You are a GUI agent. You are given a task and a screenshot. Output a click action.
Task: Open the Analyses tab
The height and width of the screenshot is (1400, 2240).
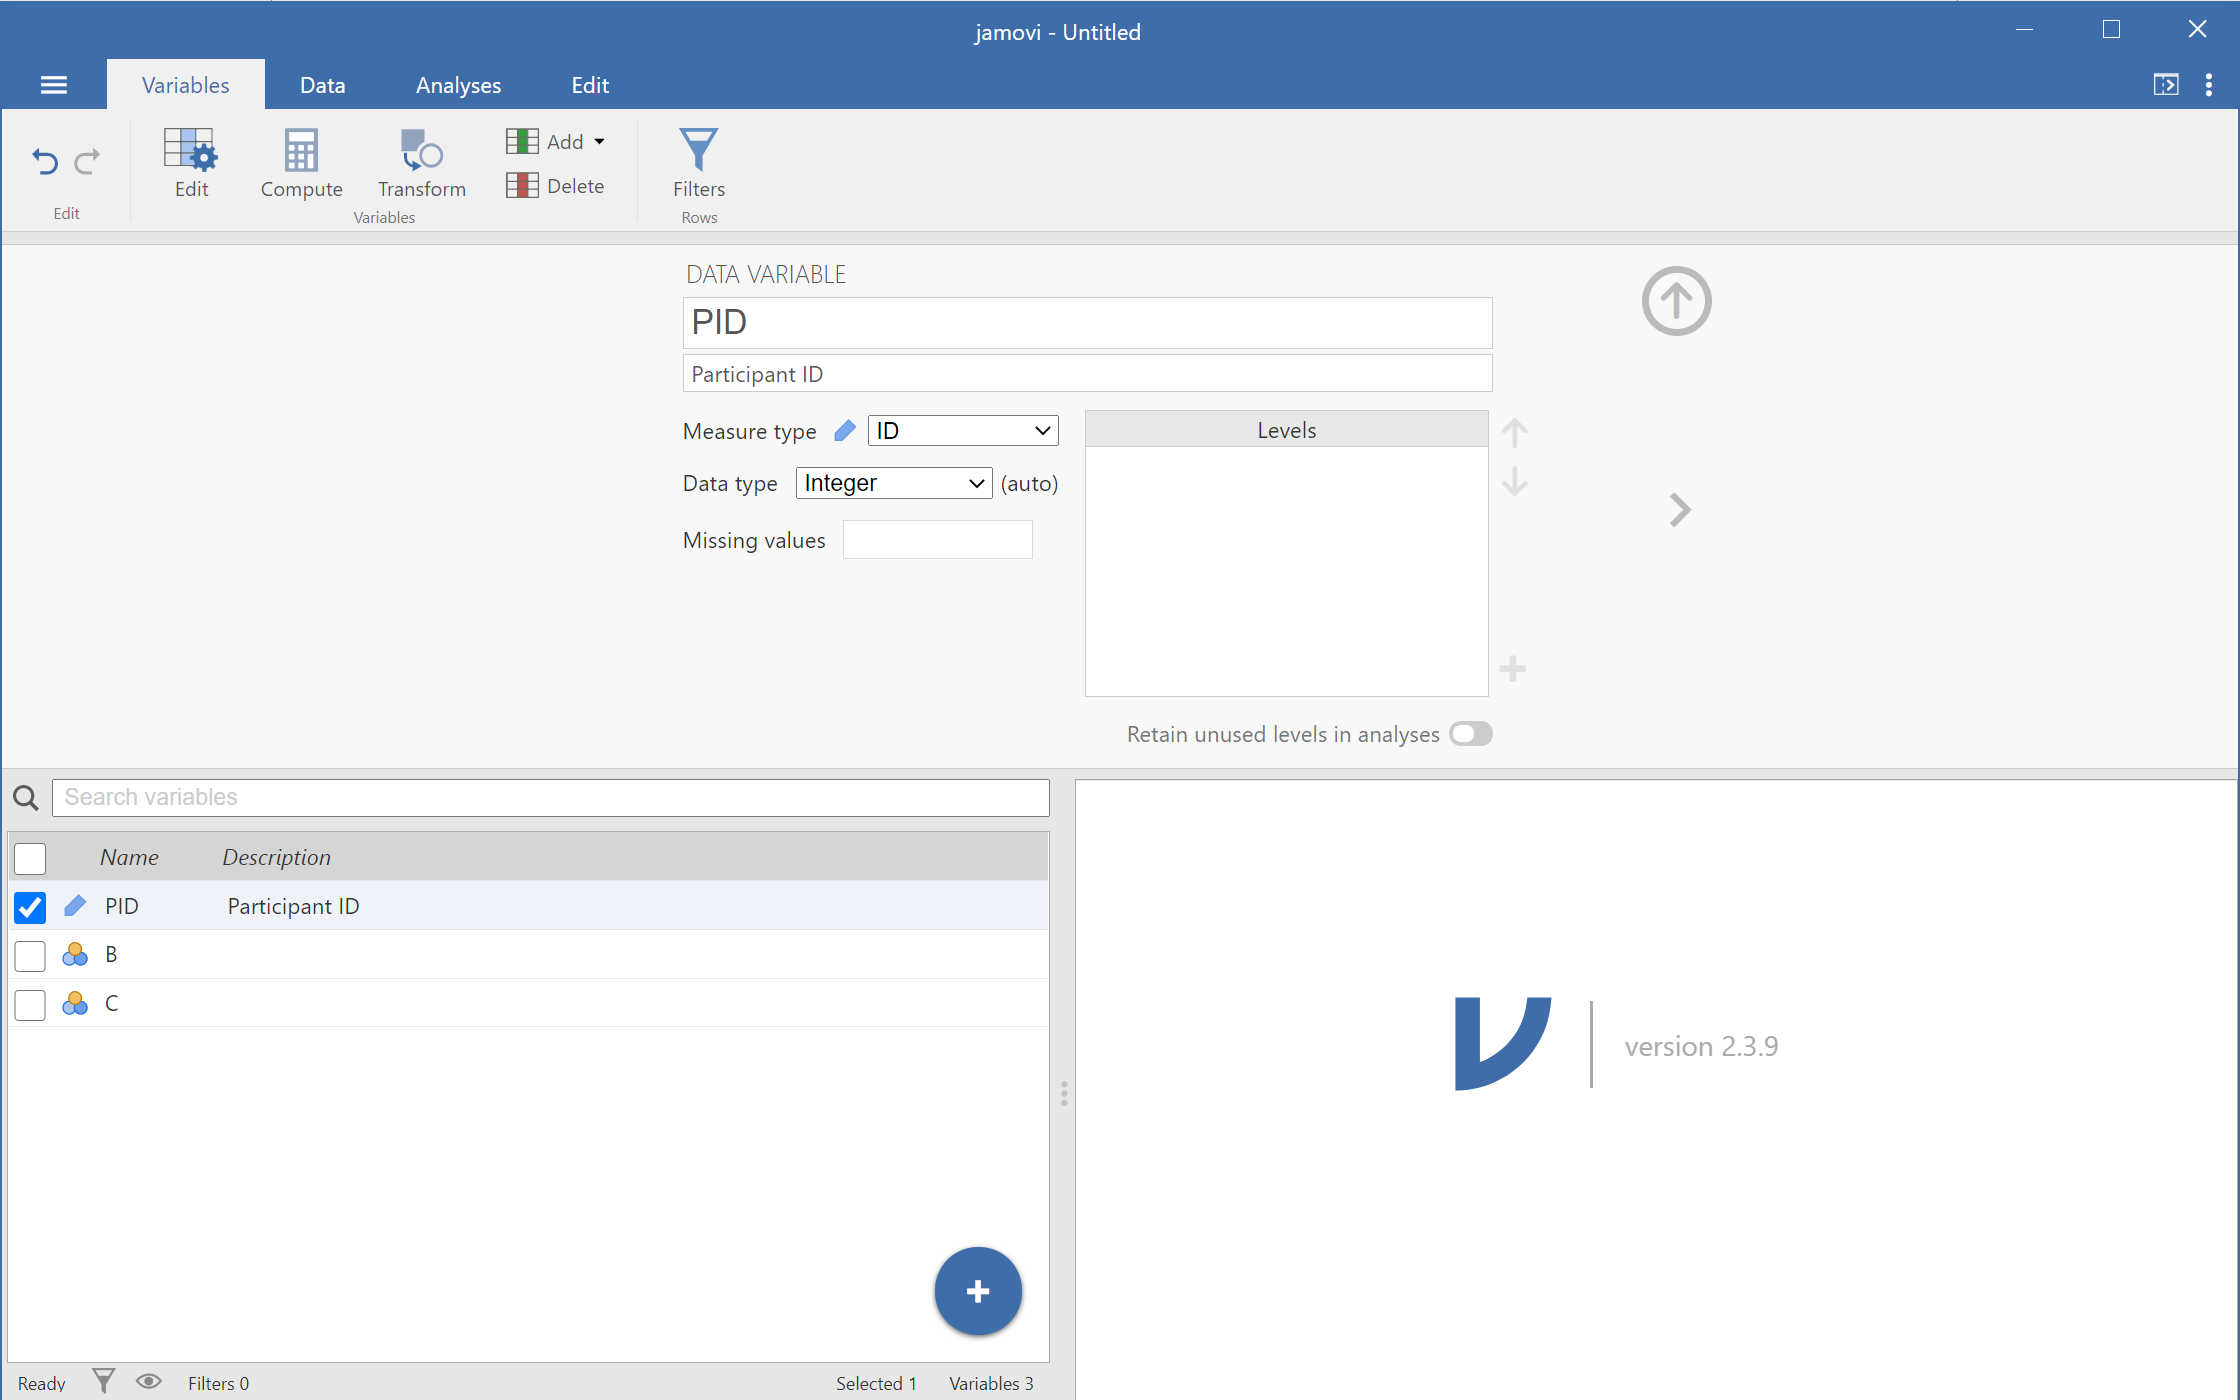pos(455,85)
